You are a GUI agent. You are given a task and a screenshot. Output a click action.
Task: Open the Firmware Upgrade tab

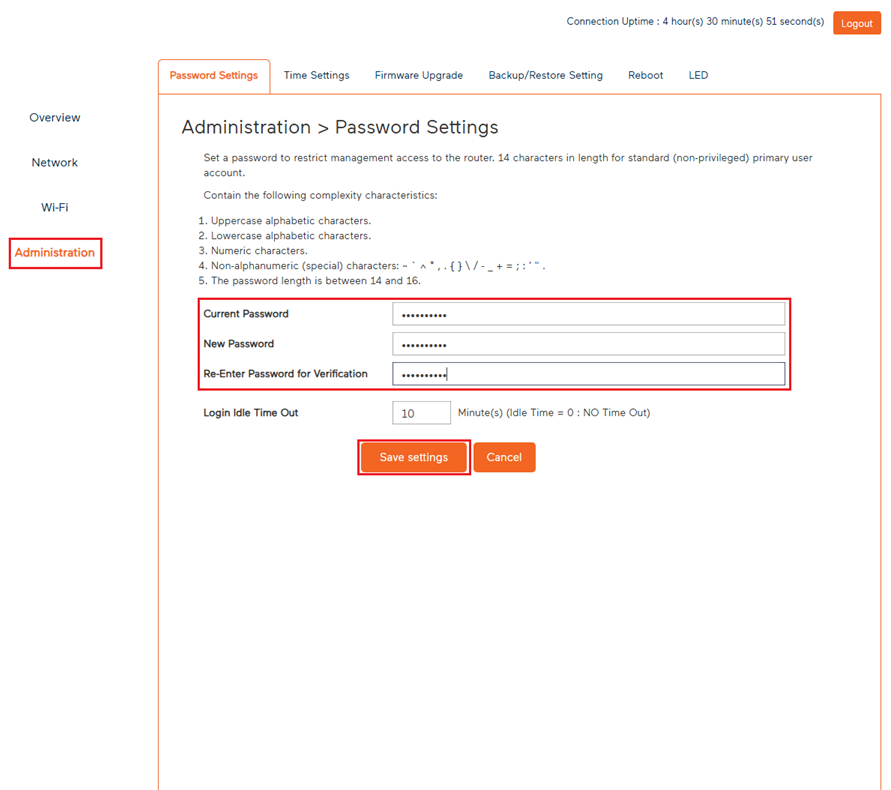pyautogui.click(x=419, y=74)
